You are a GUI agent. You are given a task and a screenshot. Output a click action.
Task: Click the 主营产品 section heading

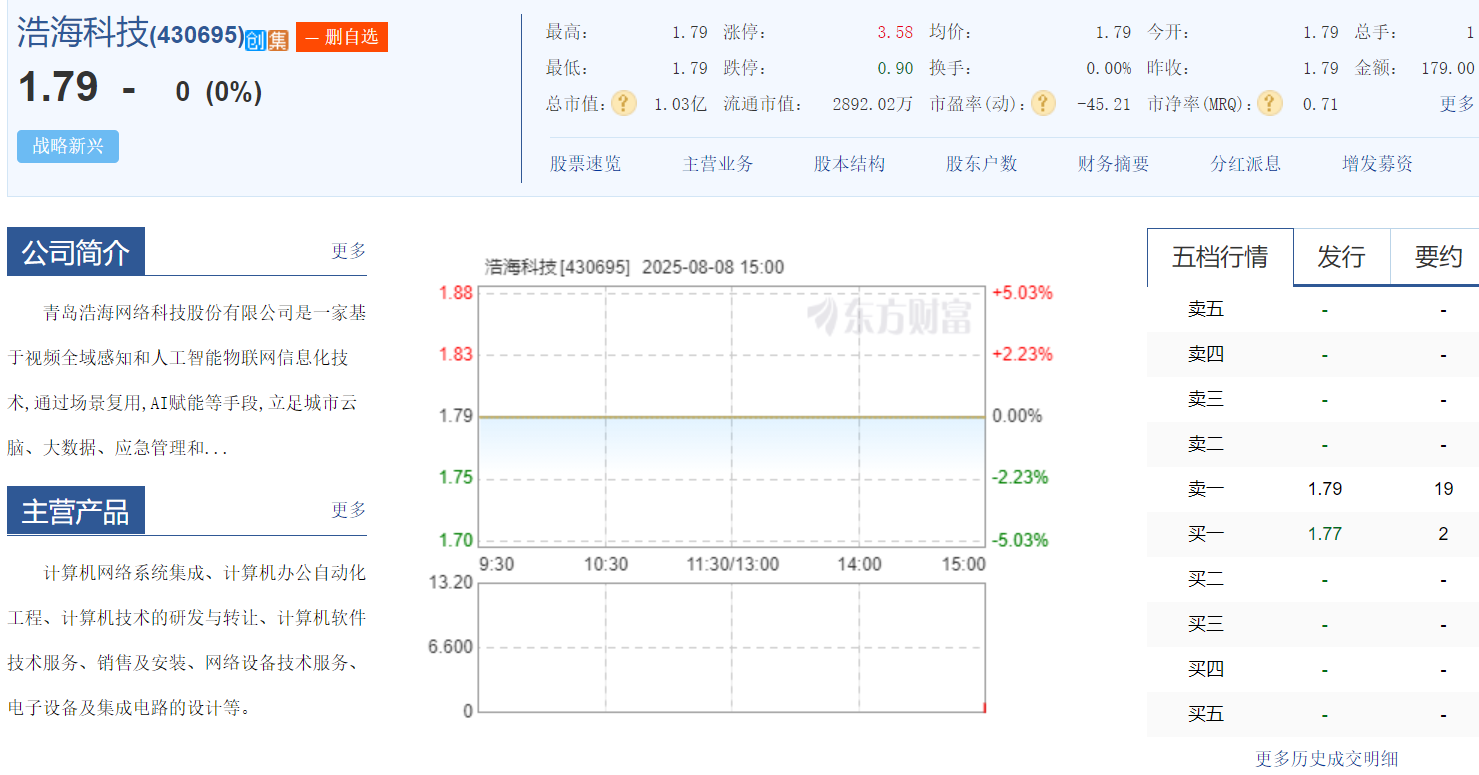[76, 511]
